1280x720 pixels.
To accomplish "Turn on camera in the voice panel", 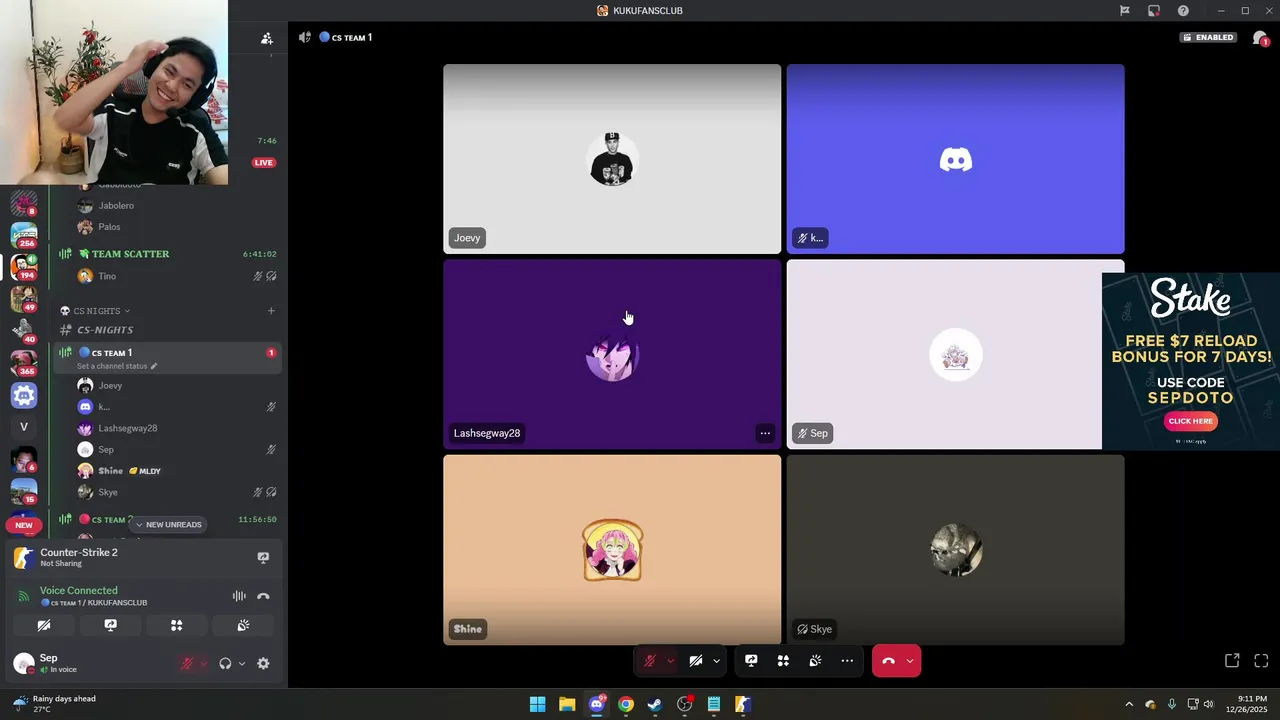I will (44, 625).
